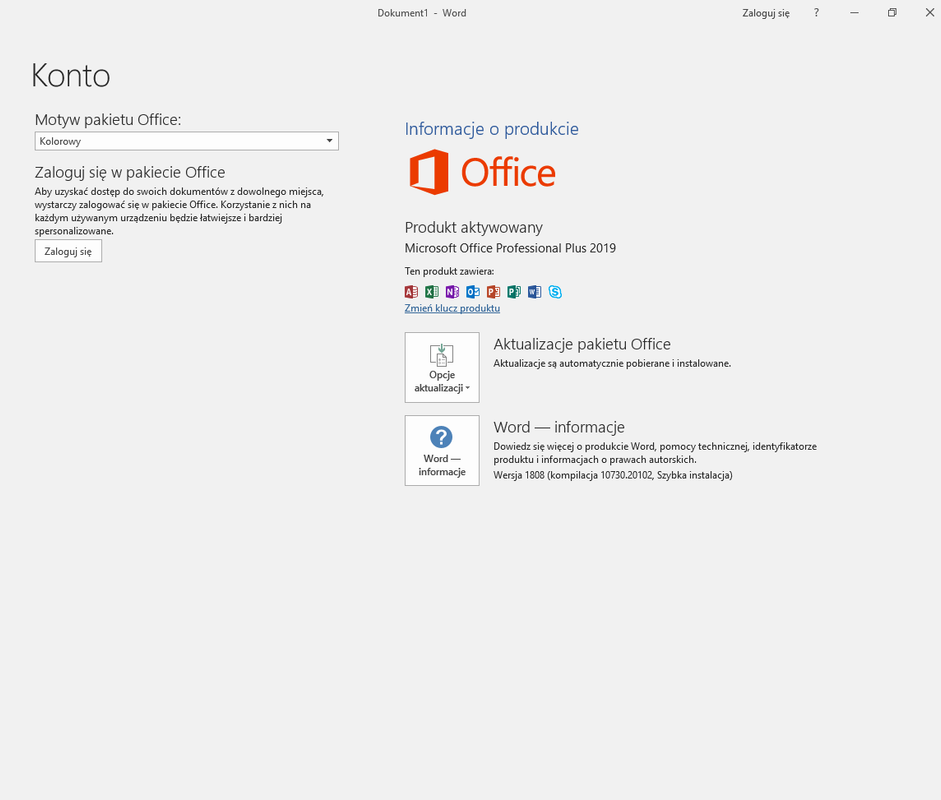Click the Ten produkt zawiera label
Screen dimensions: 941x800
coord(449,271)
